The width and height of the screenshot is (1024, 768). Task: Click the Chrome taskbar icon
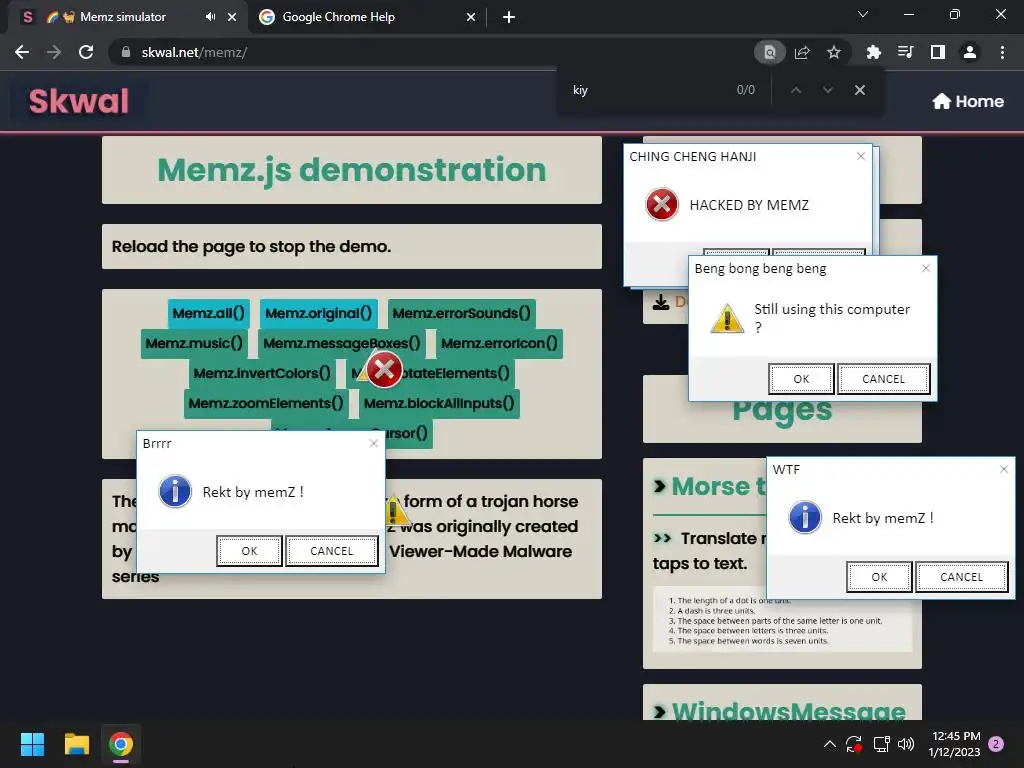click(x=121, y=744)
